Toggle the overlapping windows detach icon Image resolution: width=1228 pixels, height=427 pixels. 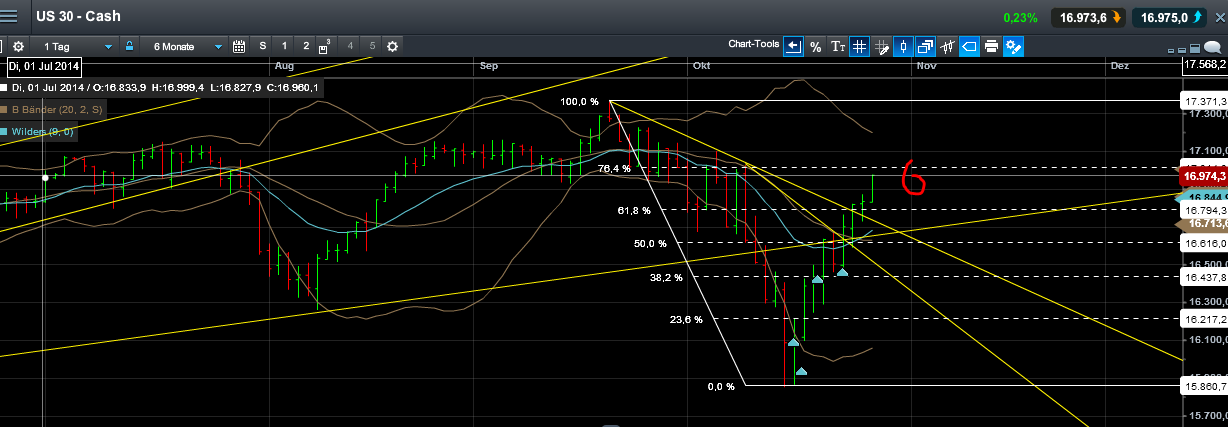point(925,46)
